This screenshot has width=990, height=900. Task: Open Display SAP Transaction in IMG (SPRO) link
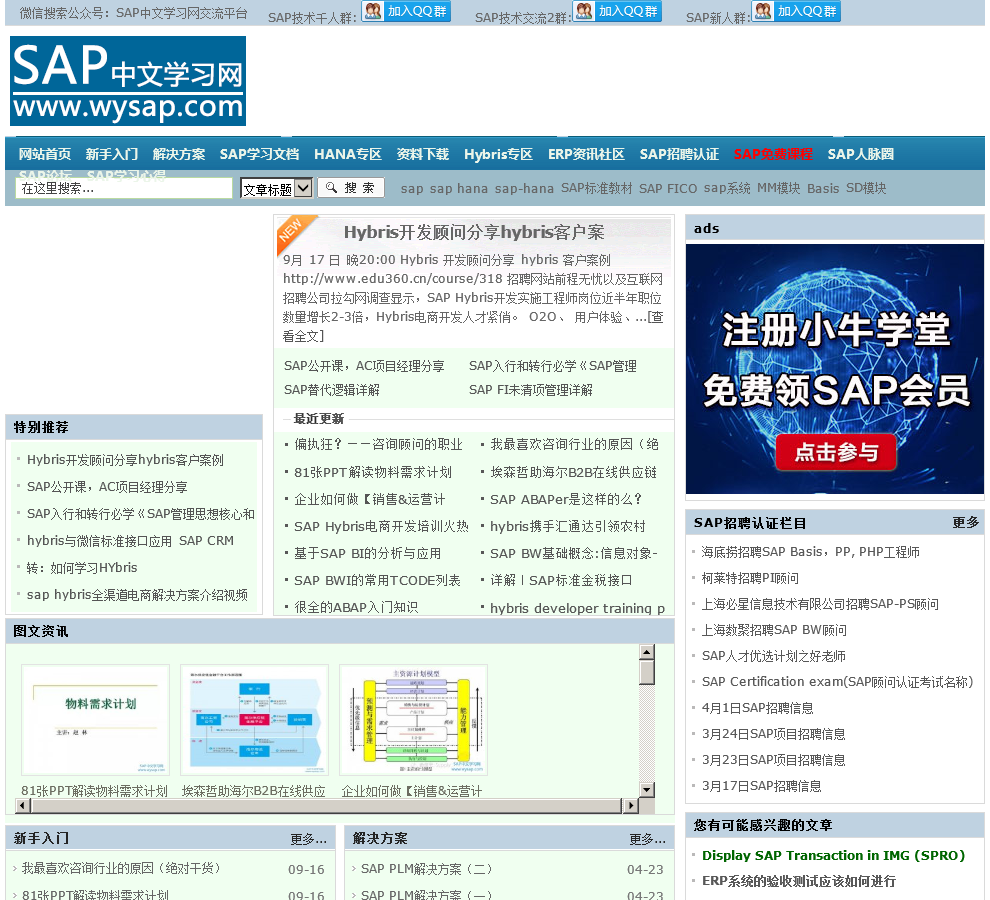coord(833,855)
